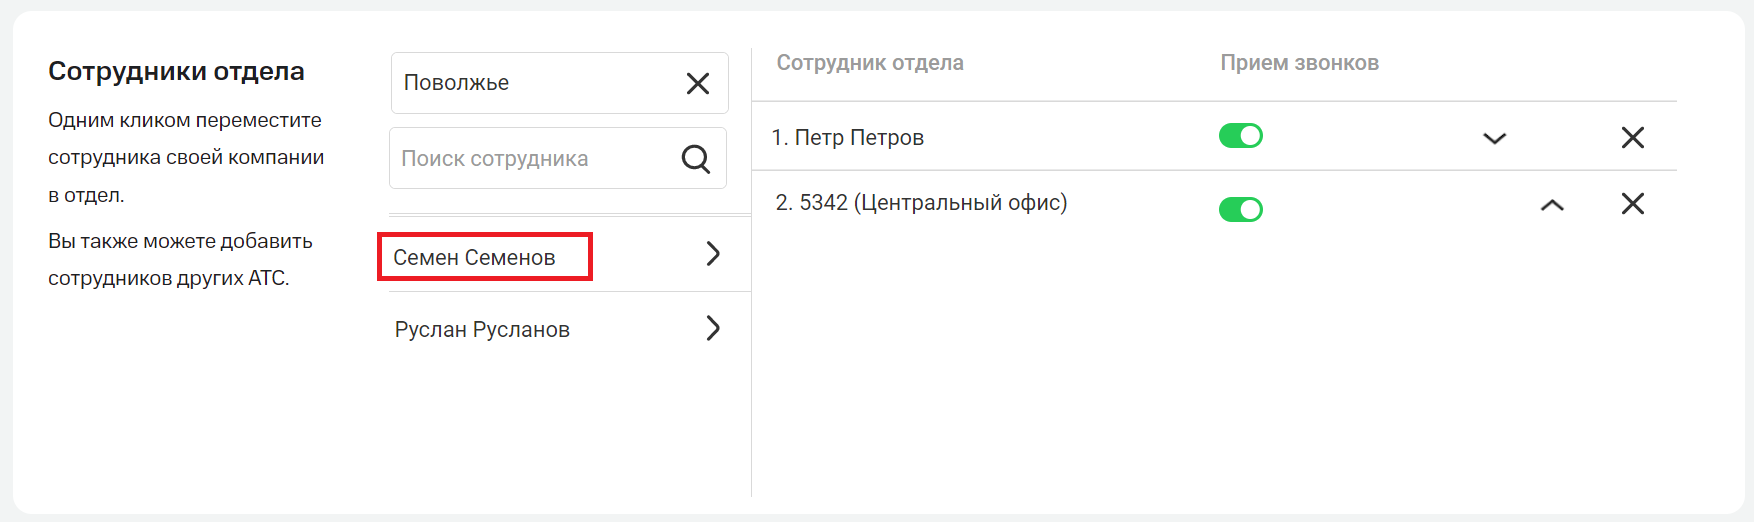Click the Сотрудники отдела section heading
This screenshot has height=523, width=1754.
point(176,72)
